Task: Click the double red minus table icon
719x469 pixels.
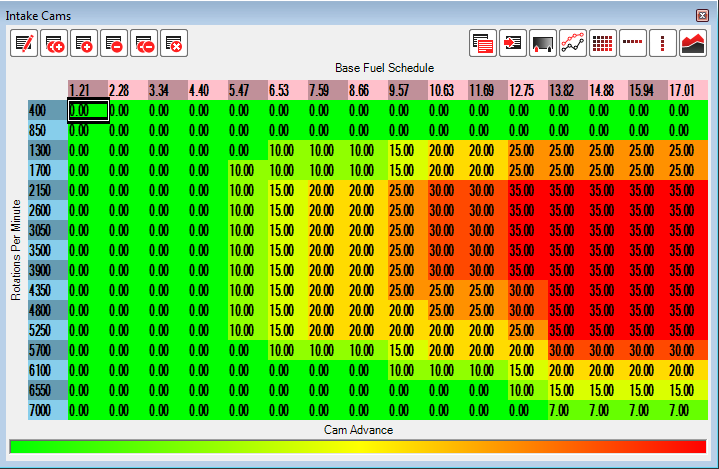Action: [x=144, y=44]
